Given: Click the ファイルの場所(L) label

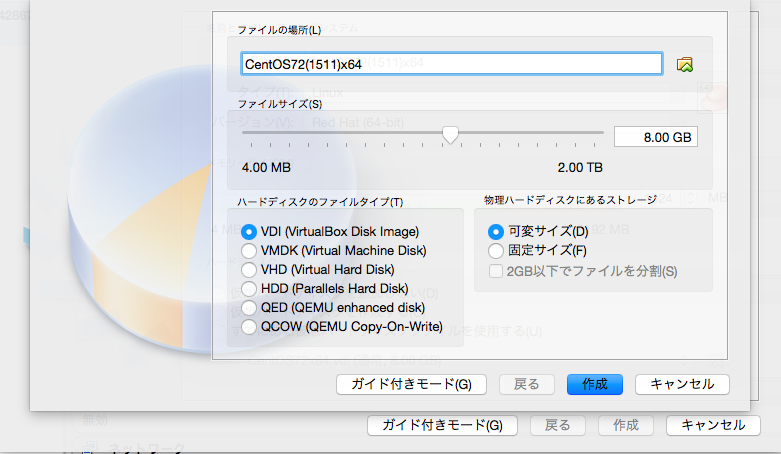Looking at the screenshot, I should 279,30.
